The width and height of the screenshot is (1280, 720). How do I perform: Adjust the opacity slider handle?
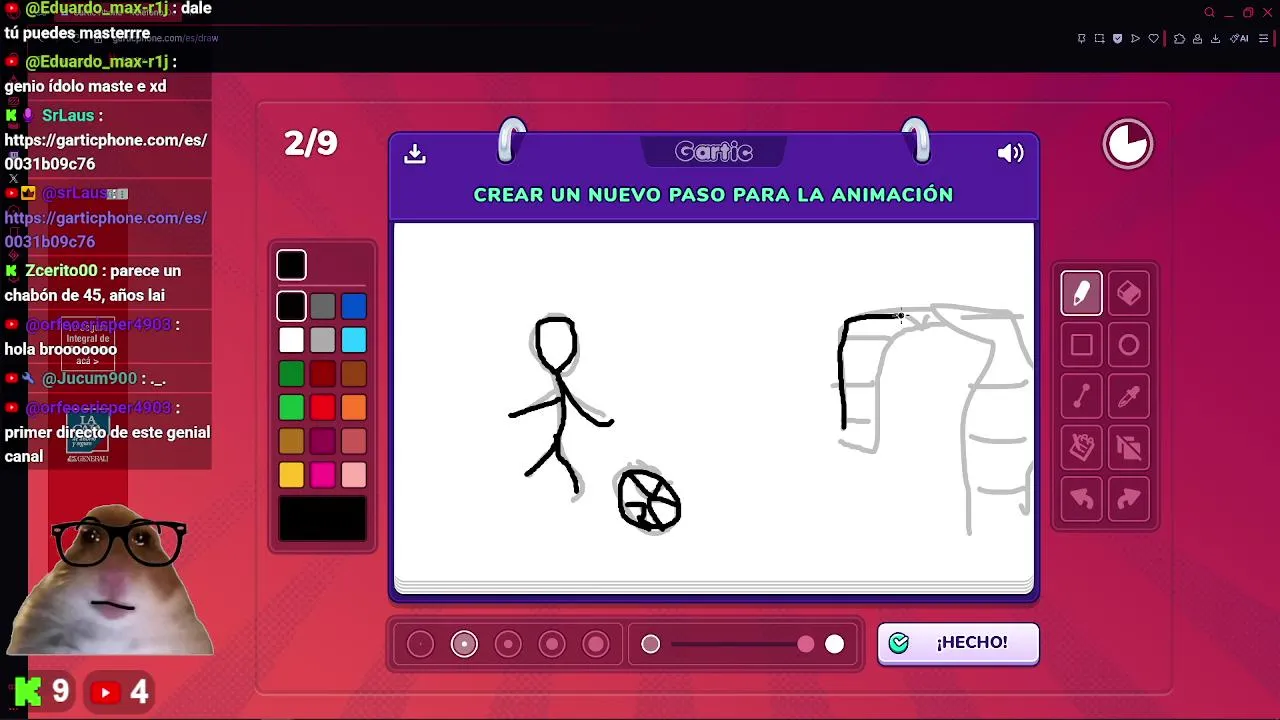coord(806,645)
